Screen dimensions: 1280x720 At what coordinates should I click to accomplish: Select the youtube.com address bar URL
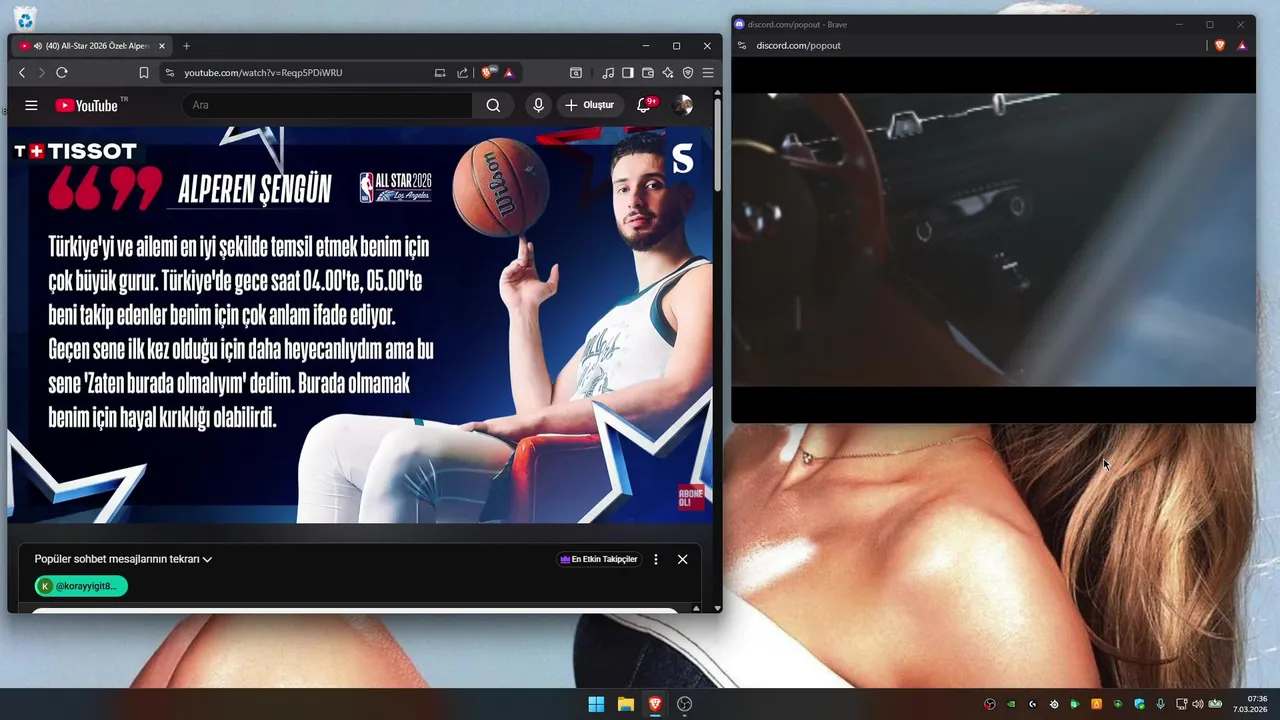pos(263,73)
